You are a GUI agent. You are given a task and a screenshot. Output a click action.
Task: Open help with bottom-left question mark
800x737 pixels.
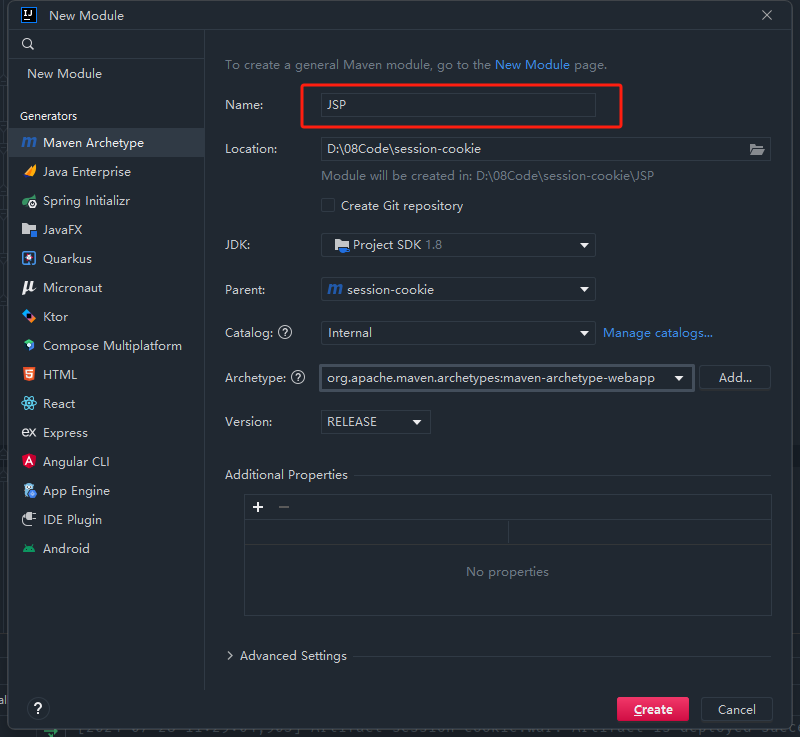tap(38, 708)
